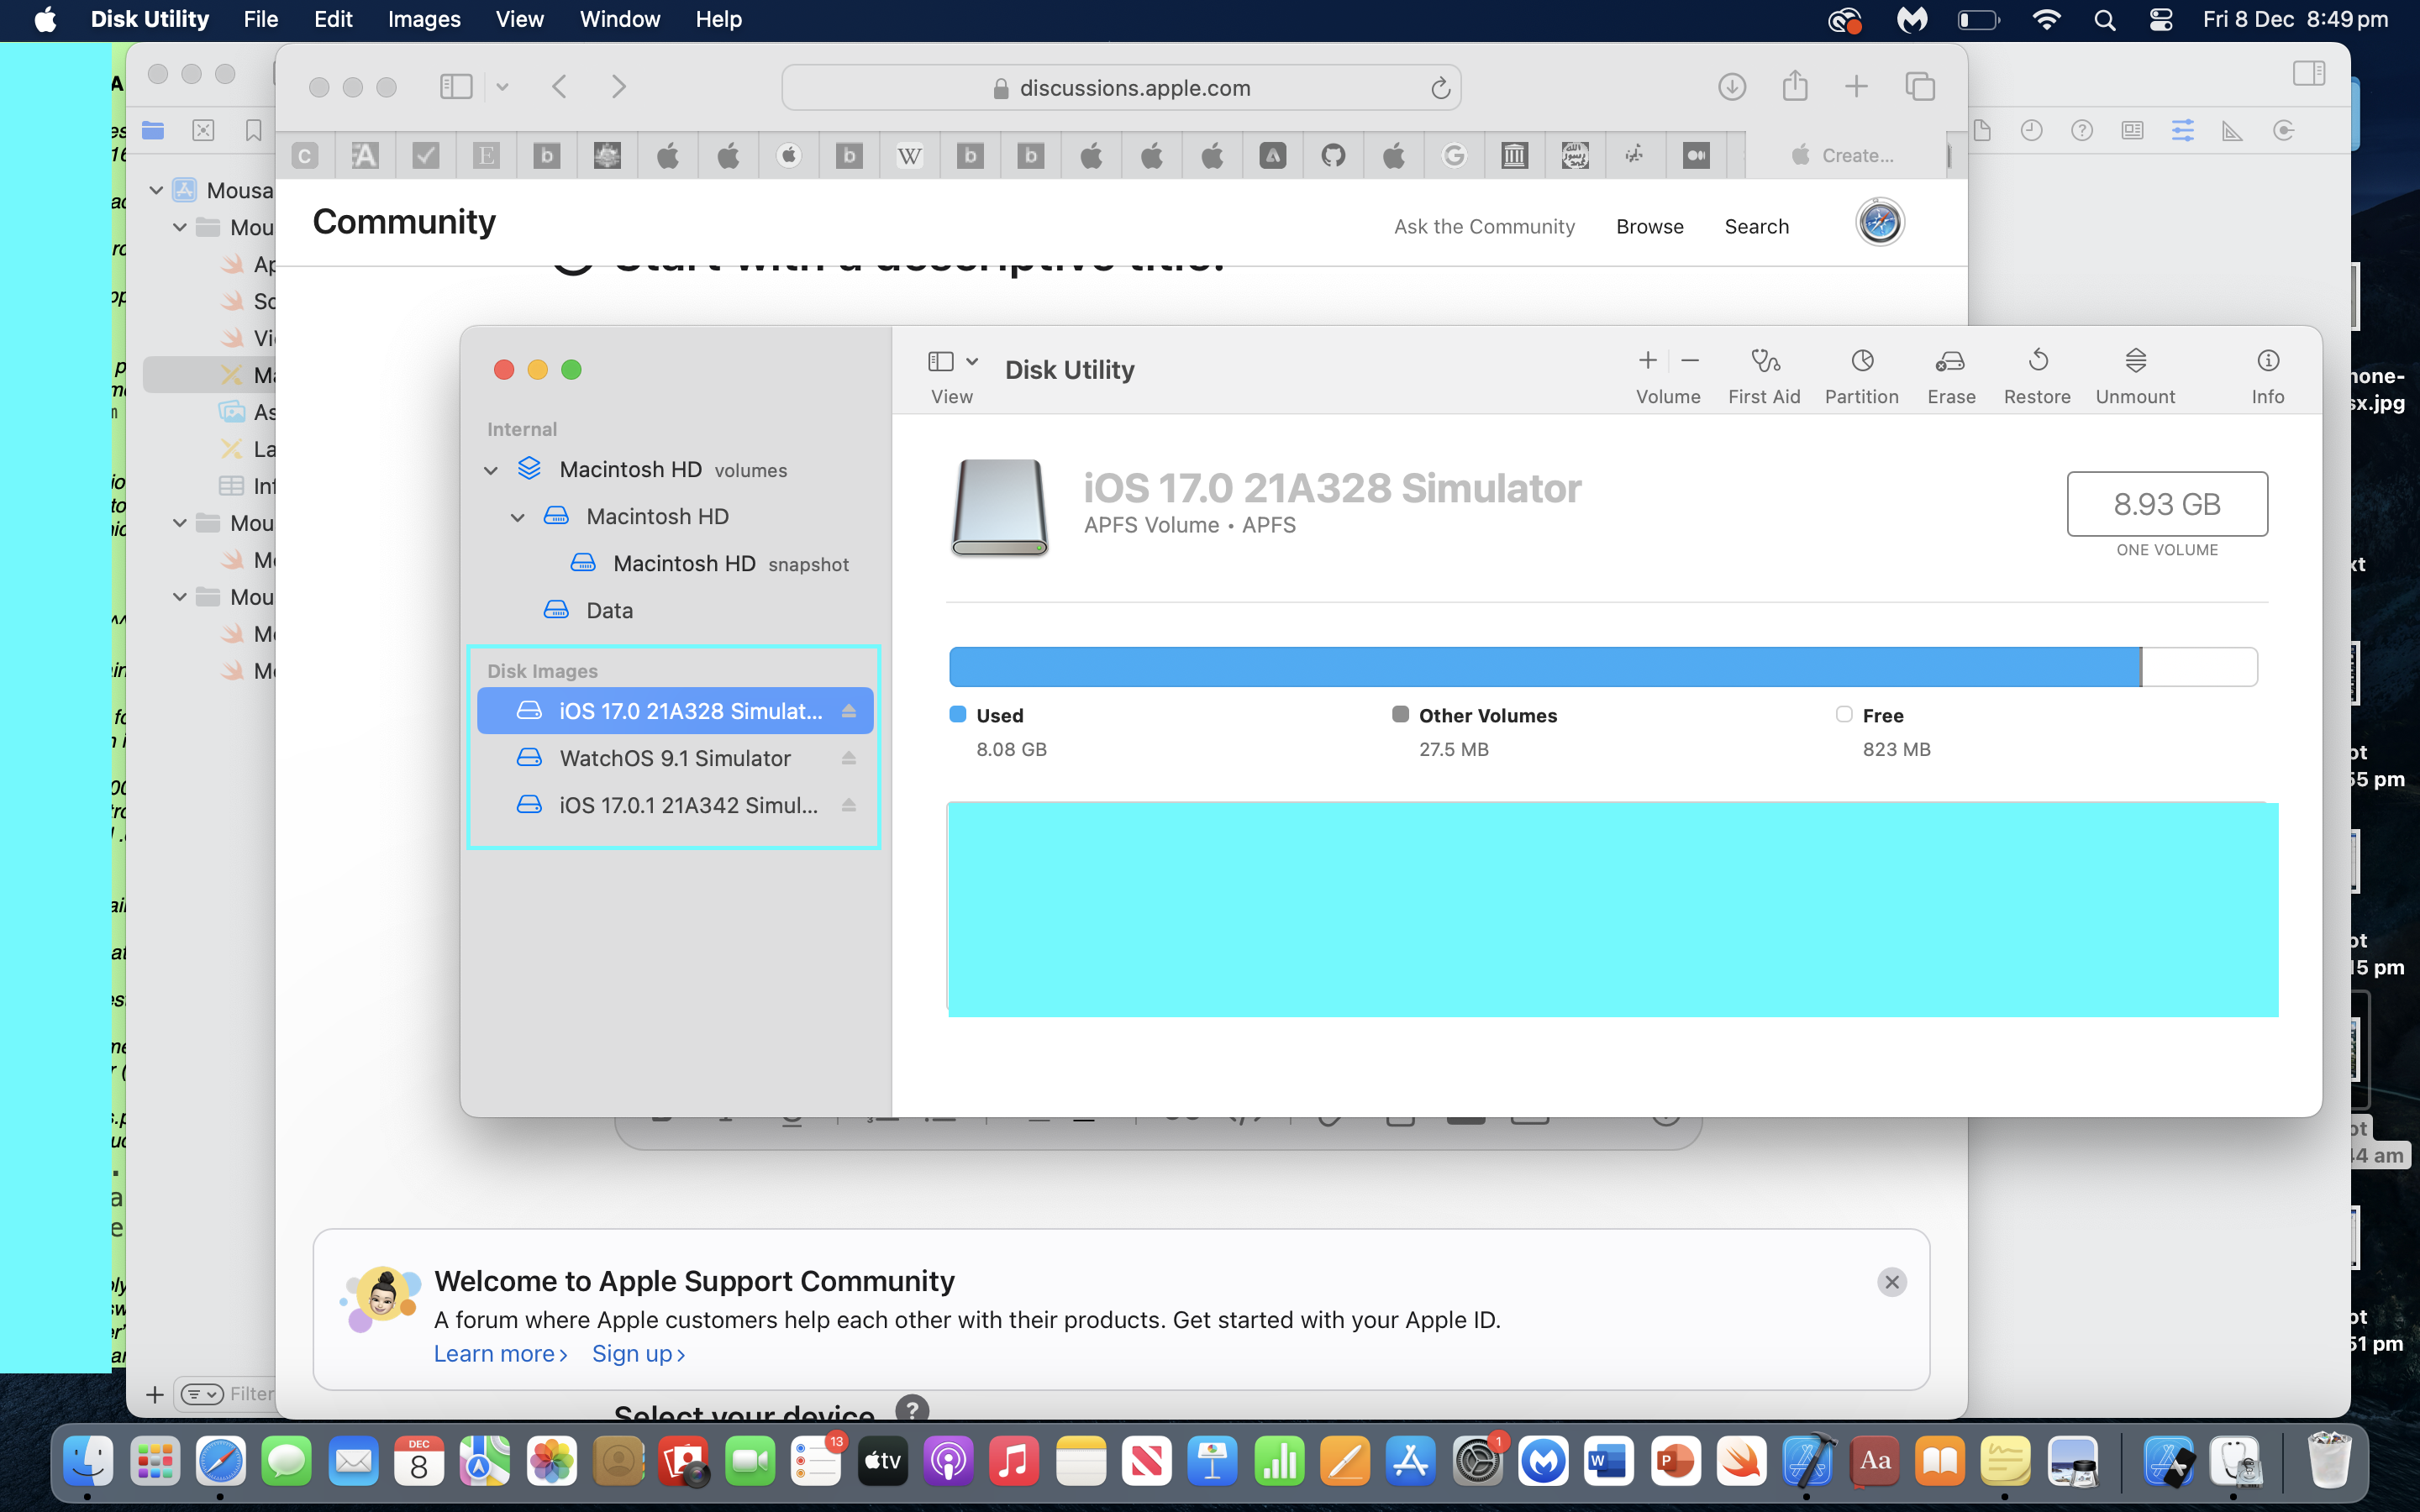Open the Restore tool
This screenshot has width=2420, height=1512.
click(2037, 372)
